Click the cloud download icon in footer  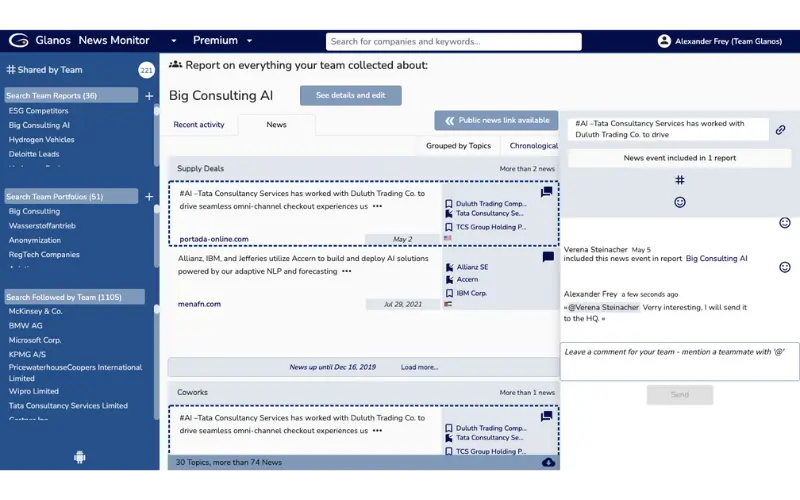click(548, 462)
